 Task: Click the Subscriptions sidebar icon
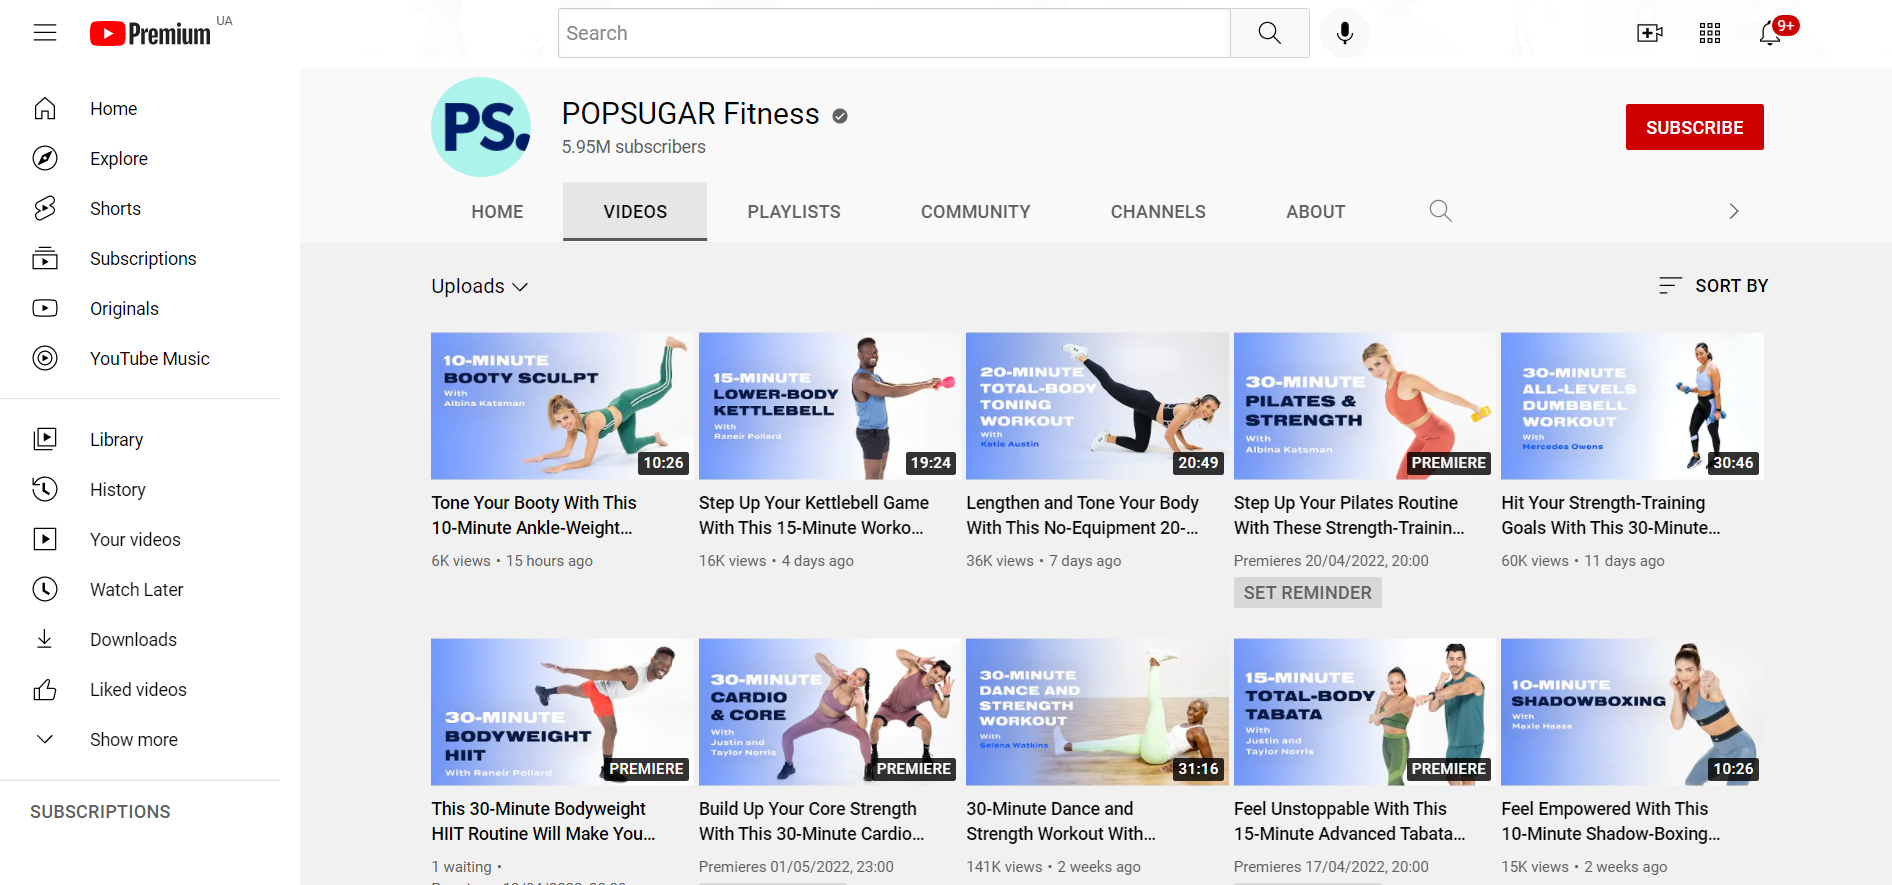click(x=45, y=258)
